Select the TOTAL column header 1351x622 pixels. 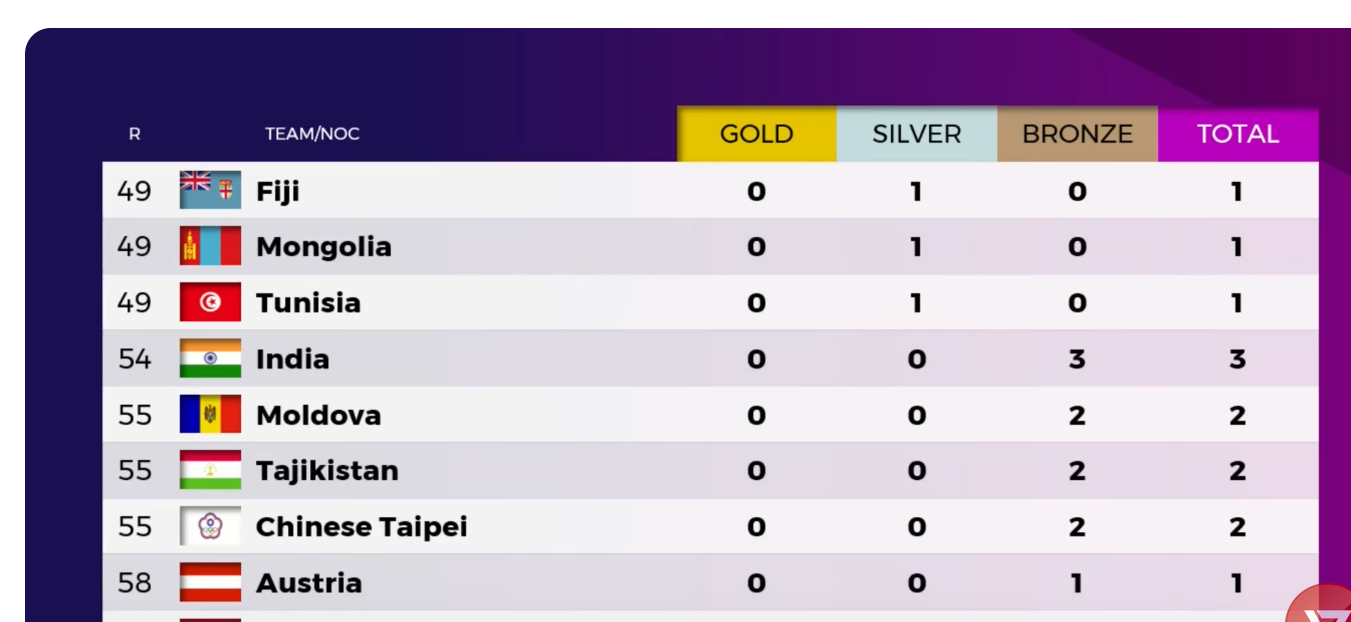1238,134
